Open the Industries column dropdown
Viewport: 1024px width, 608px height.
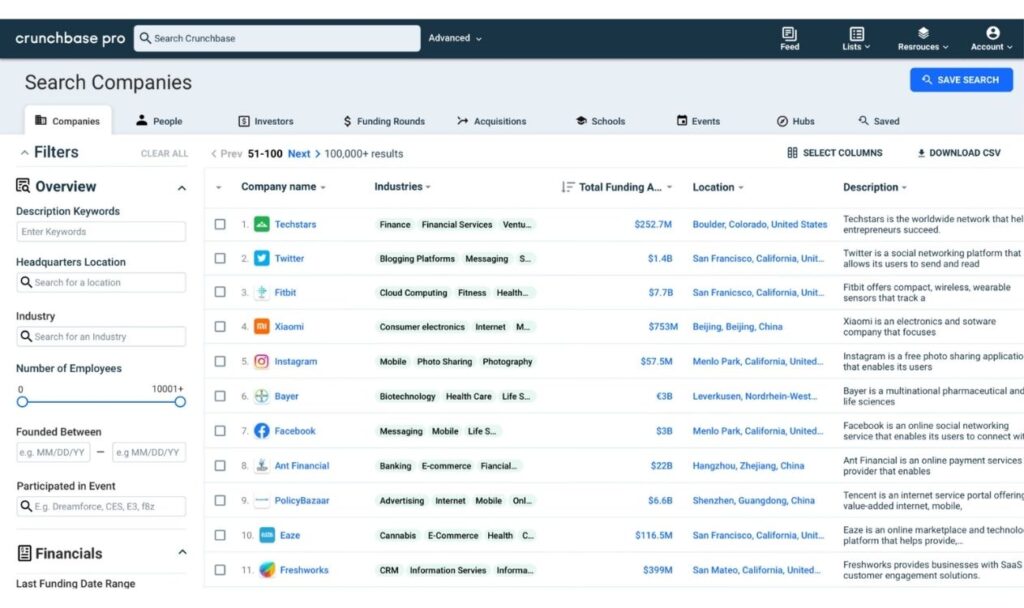428,187
